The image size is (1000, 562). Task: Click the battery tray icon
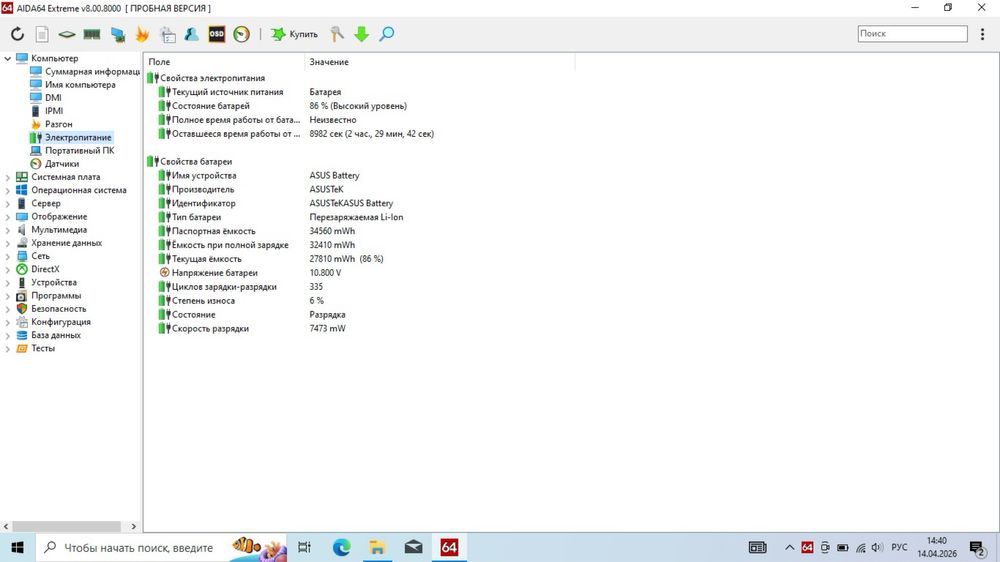842,547
